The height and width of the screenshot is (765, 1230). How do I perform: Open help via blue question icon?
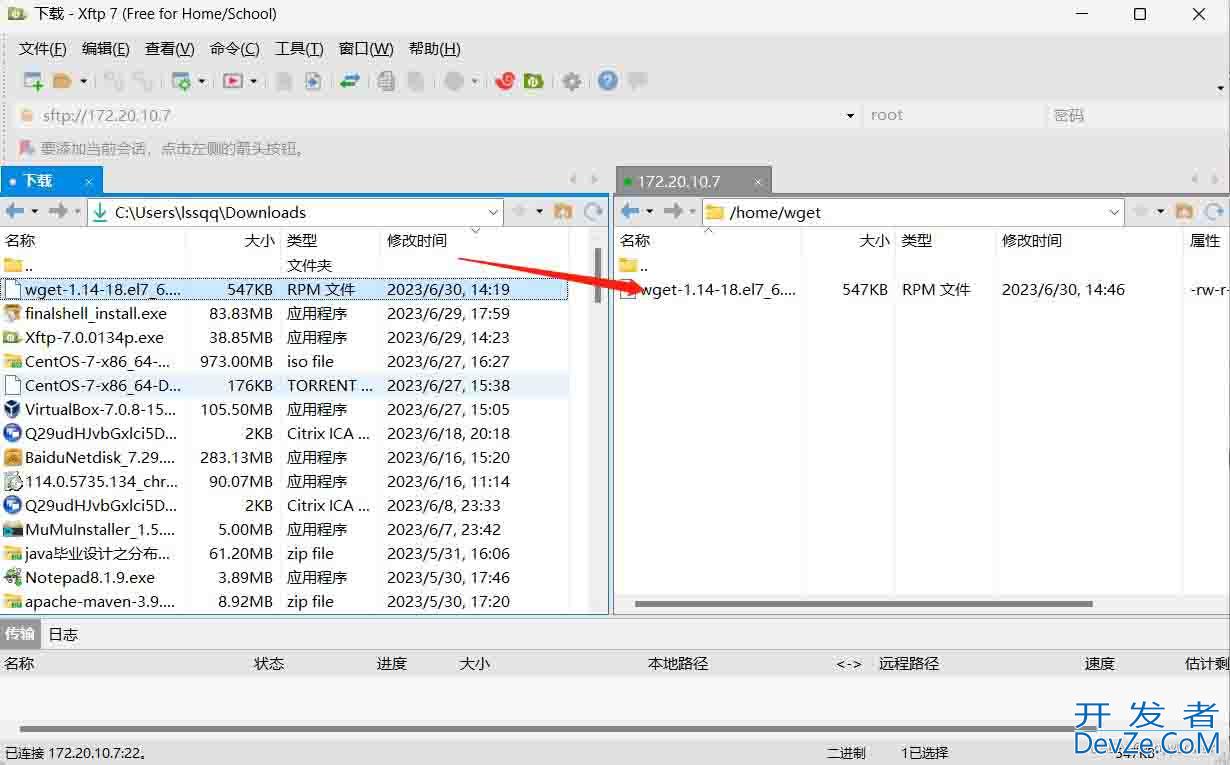(x=608, y=81)
